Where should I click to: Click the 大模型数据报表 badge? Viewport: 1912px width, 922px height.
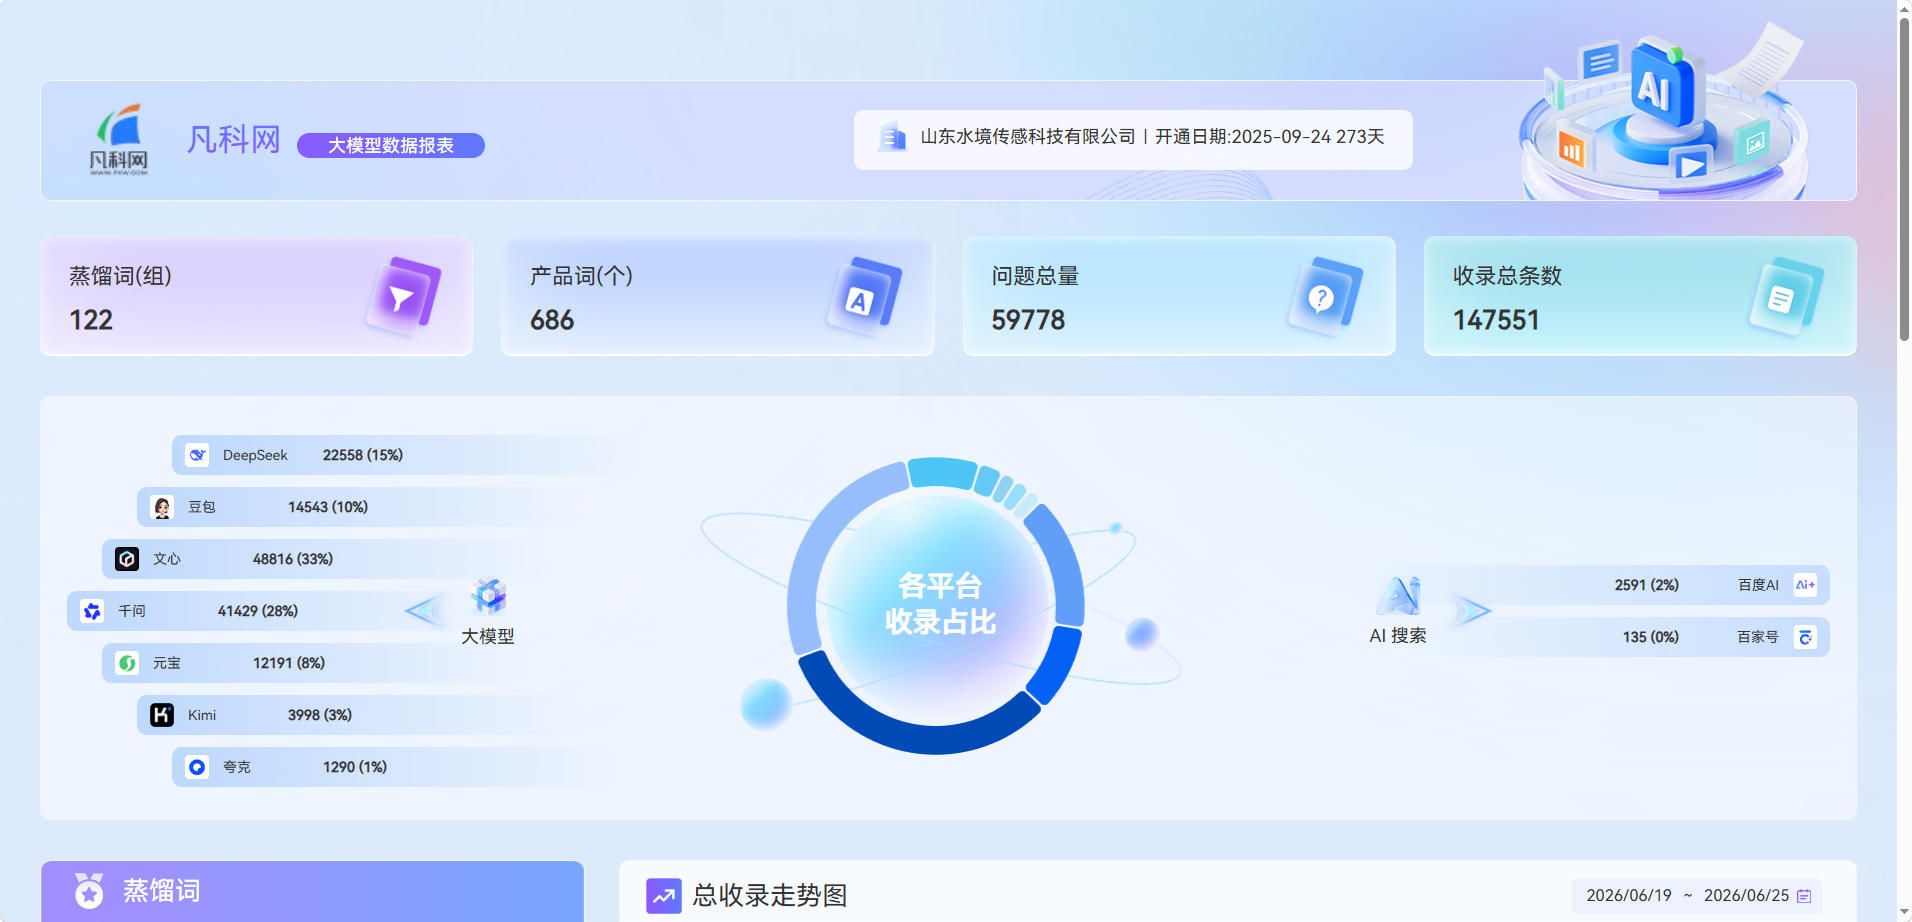(391, 146)
